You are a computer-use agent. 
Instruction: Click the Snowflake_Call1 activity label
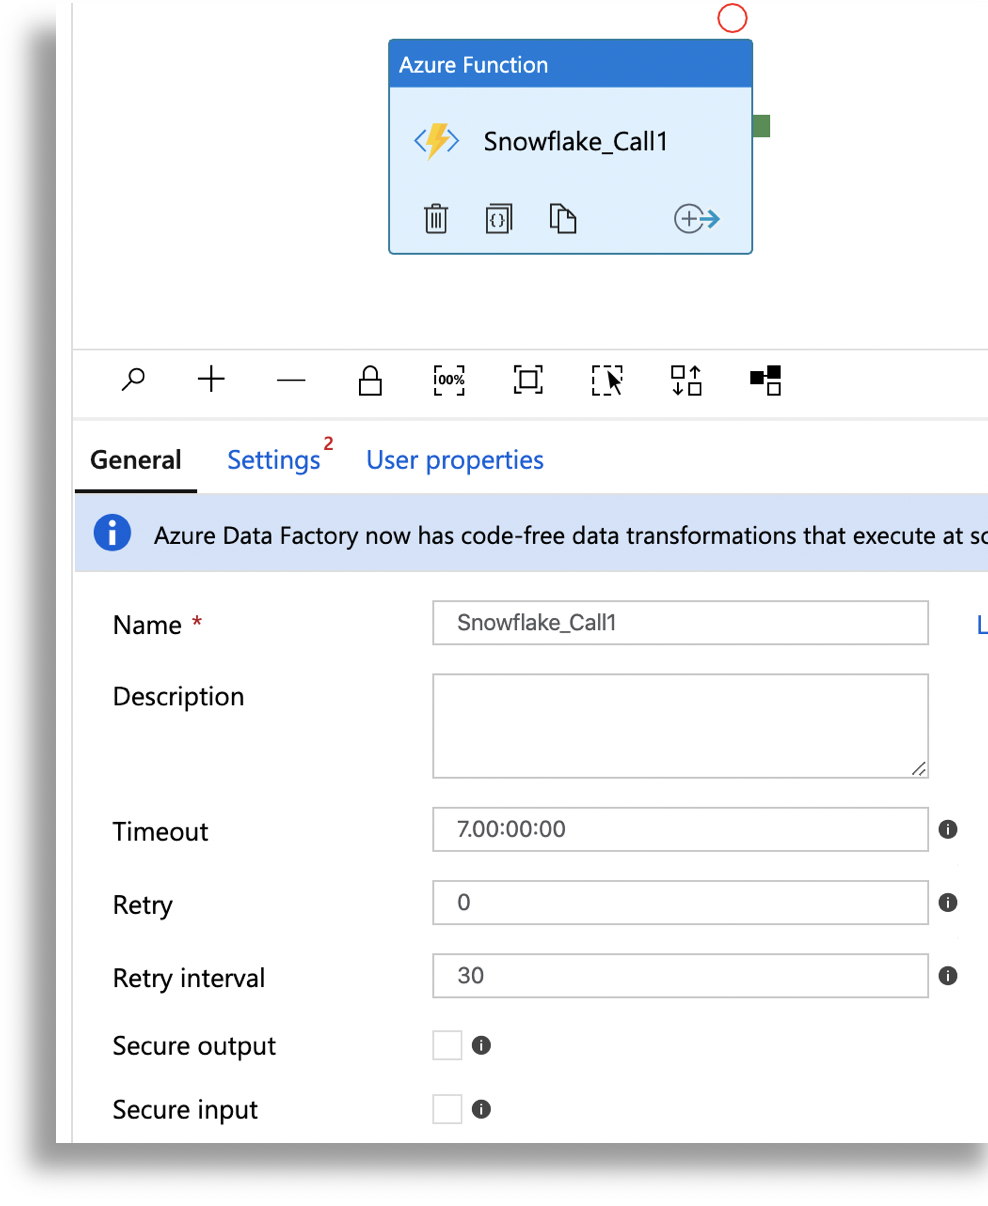coord(575,141)
